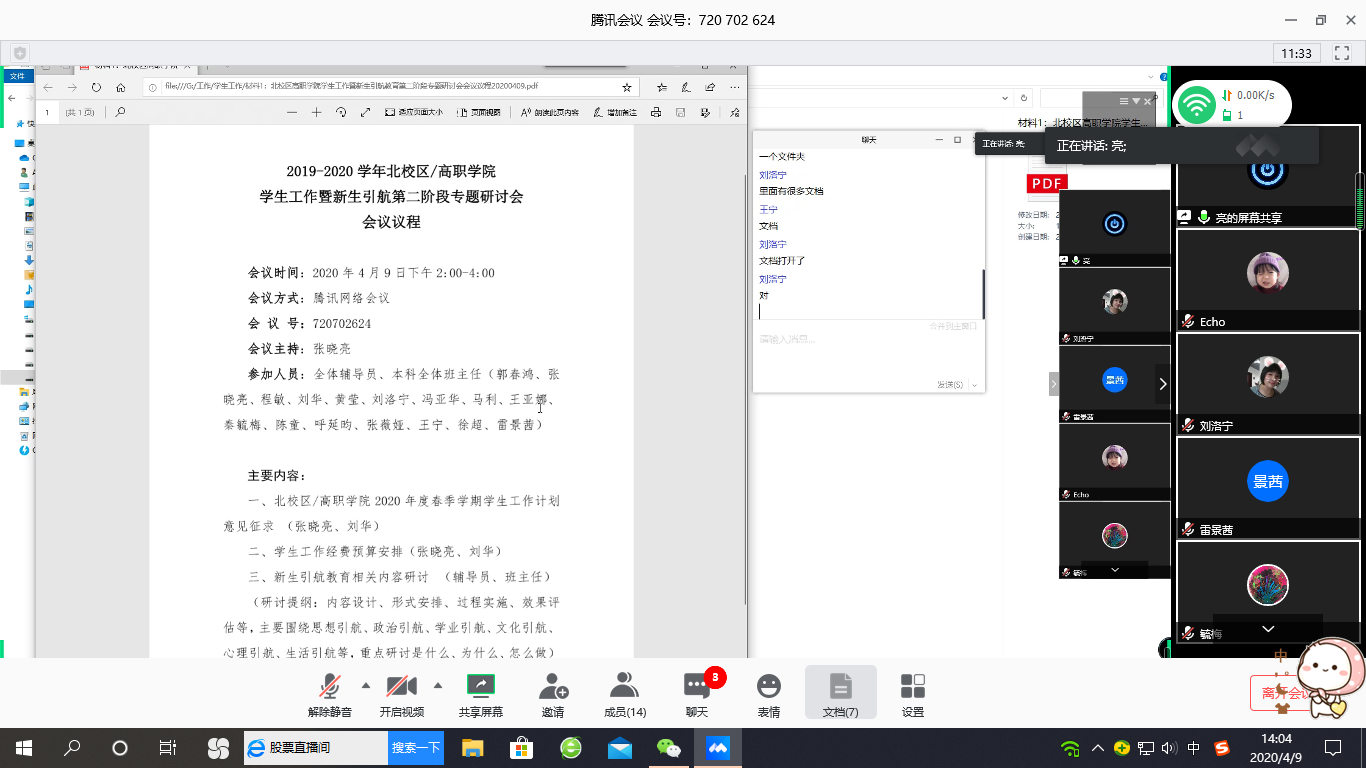
Task: Select Echo's video tile in right panel
Action: (x=1268, y=279)
